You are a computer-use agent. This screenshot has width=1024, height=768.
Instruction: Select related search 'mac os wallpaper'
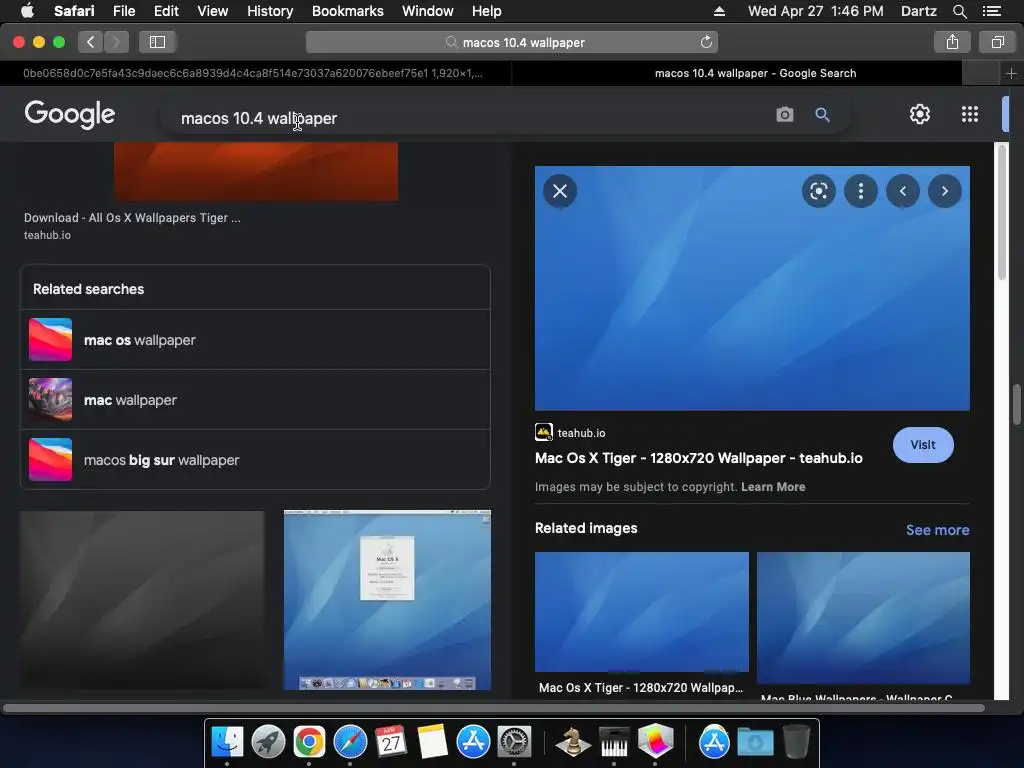tap(255, 340)
